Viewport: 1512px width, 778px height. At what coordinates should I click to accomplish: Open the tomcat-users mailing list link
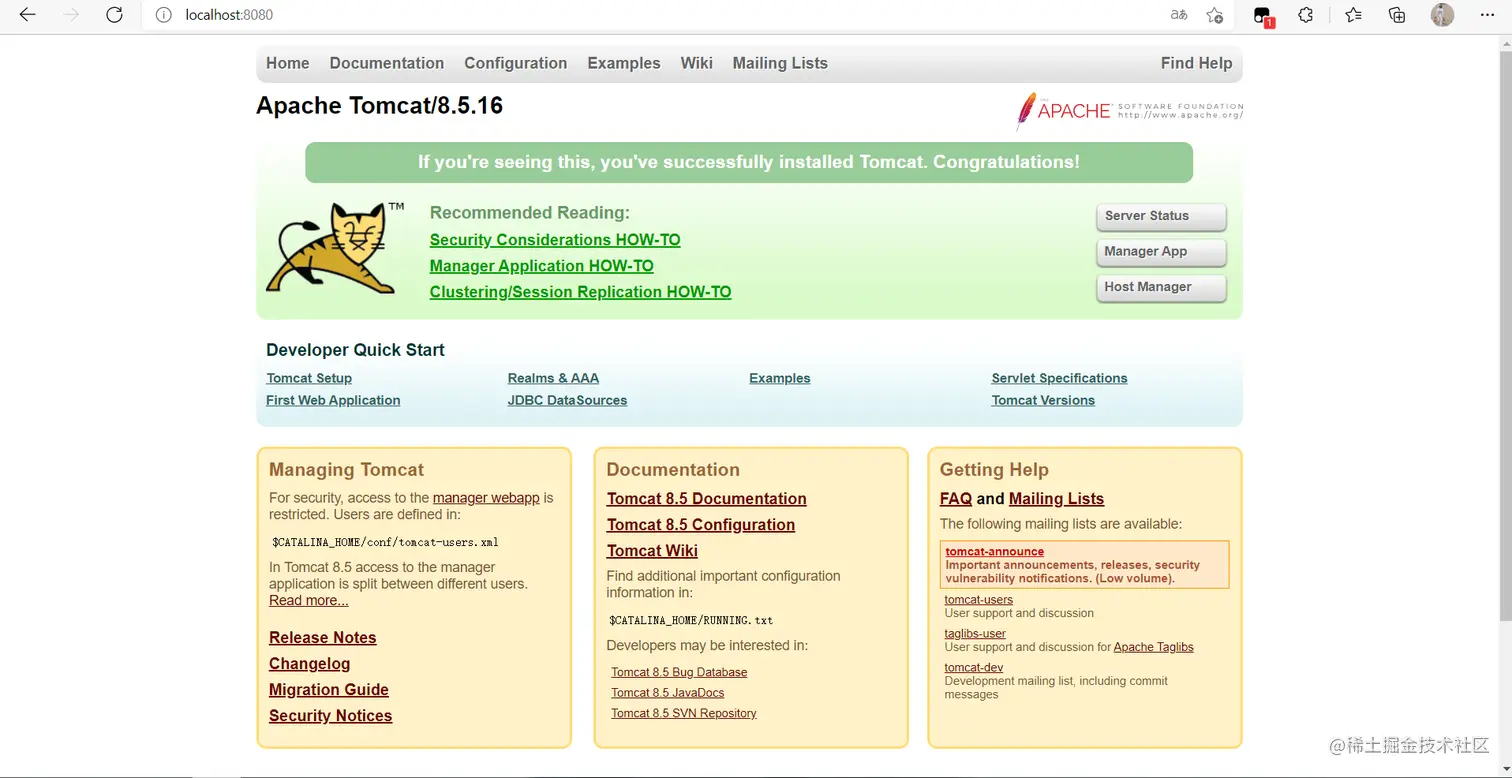tap(979, 600)
